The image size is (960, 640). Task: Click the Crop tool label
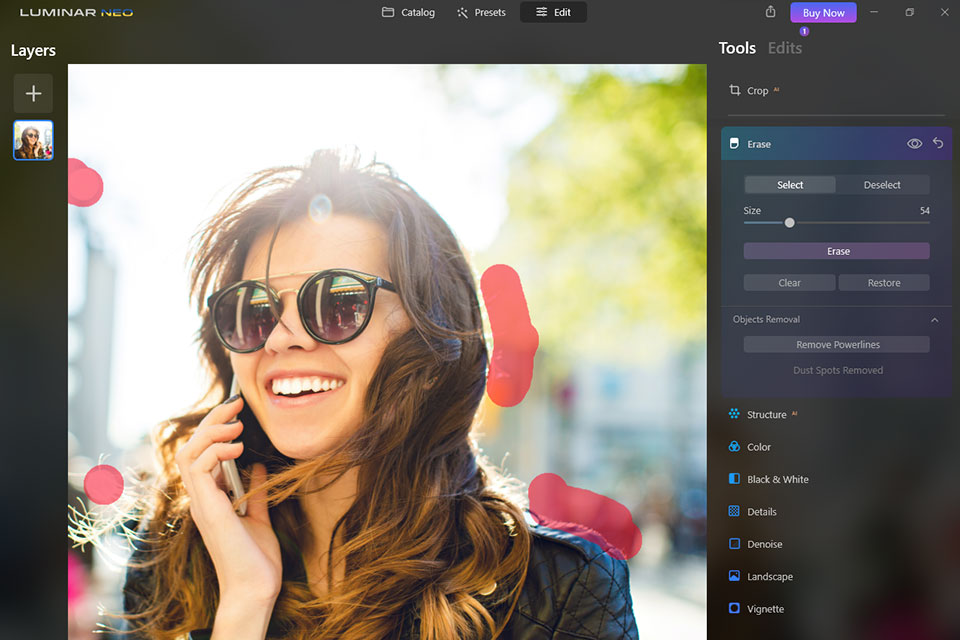(757, 91)
